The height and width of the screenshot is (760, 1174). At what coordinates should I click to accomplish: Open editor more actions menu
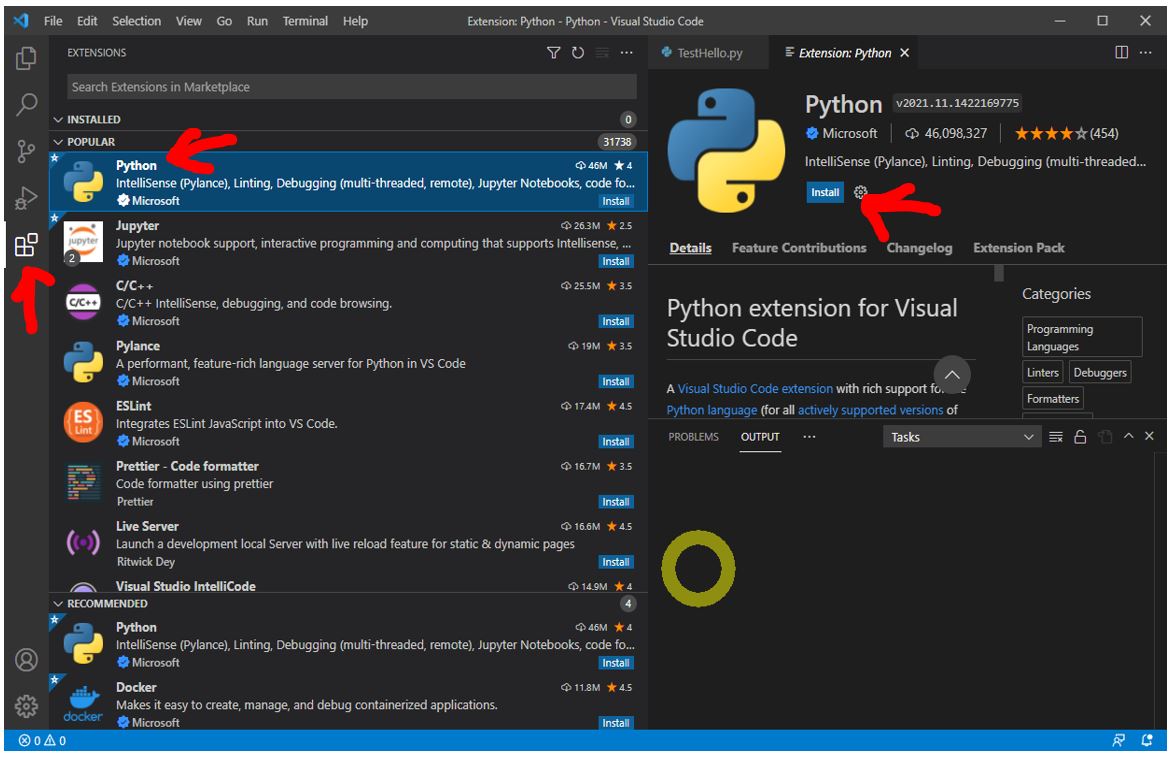[1146, 52]
